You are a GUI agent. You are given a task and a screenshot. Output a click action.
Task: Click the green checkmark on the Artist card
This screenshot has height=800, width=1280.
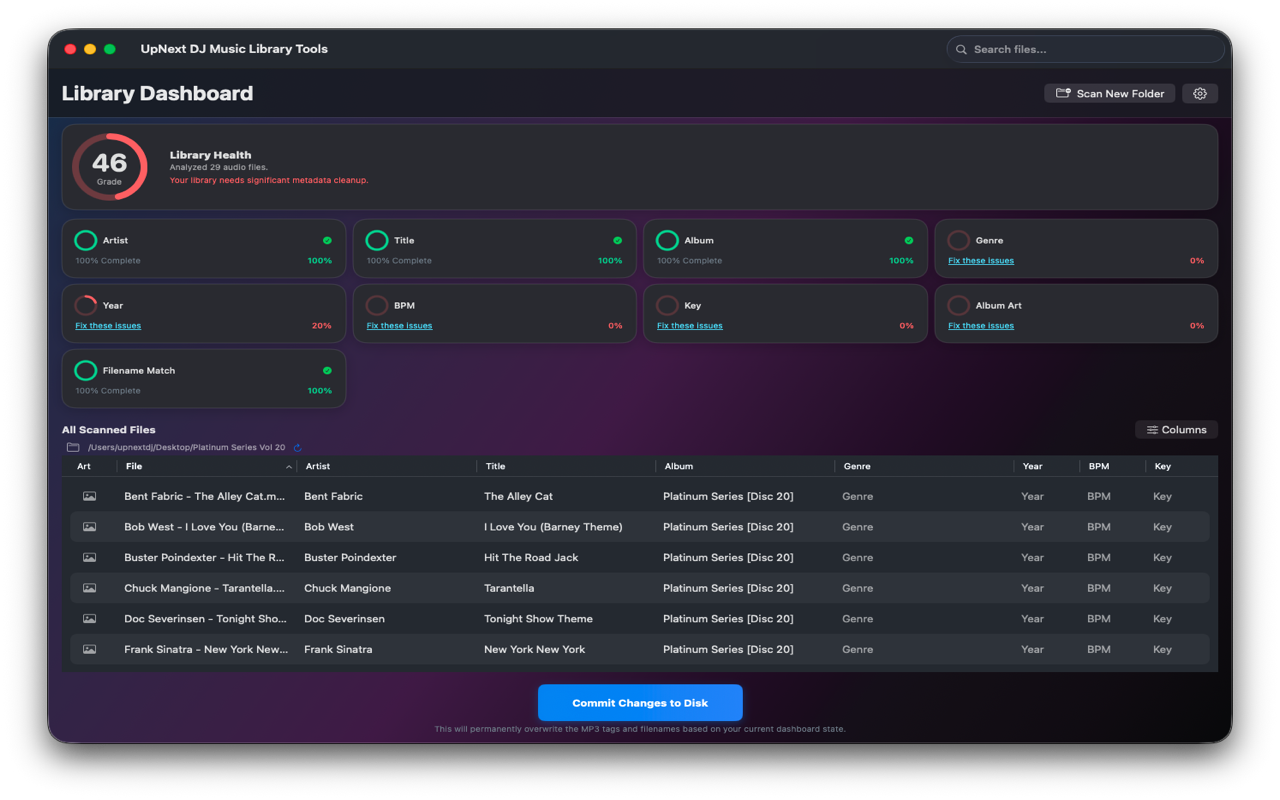[326, 240]
